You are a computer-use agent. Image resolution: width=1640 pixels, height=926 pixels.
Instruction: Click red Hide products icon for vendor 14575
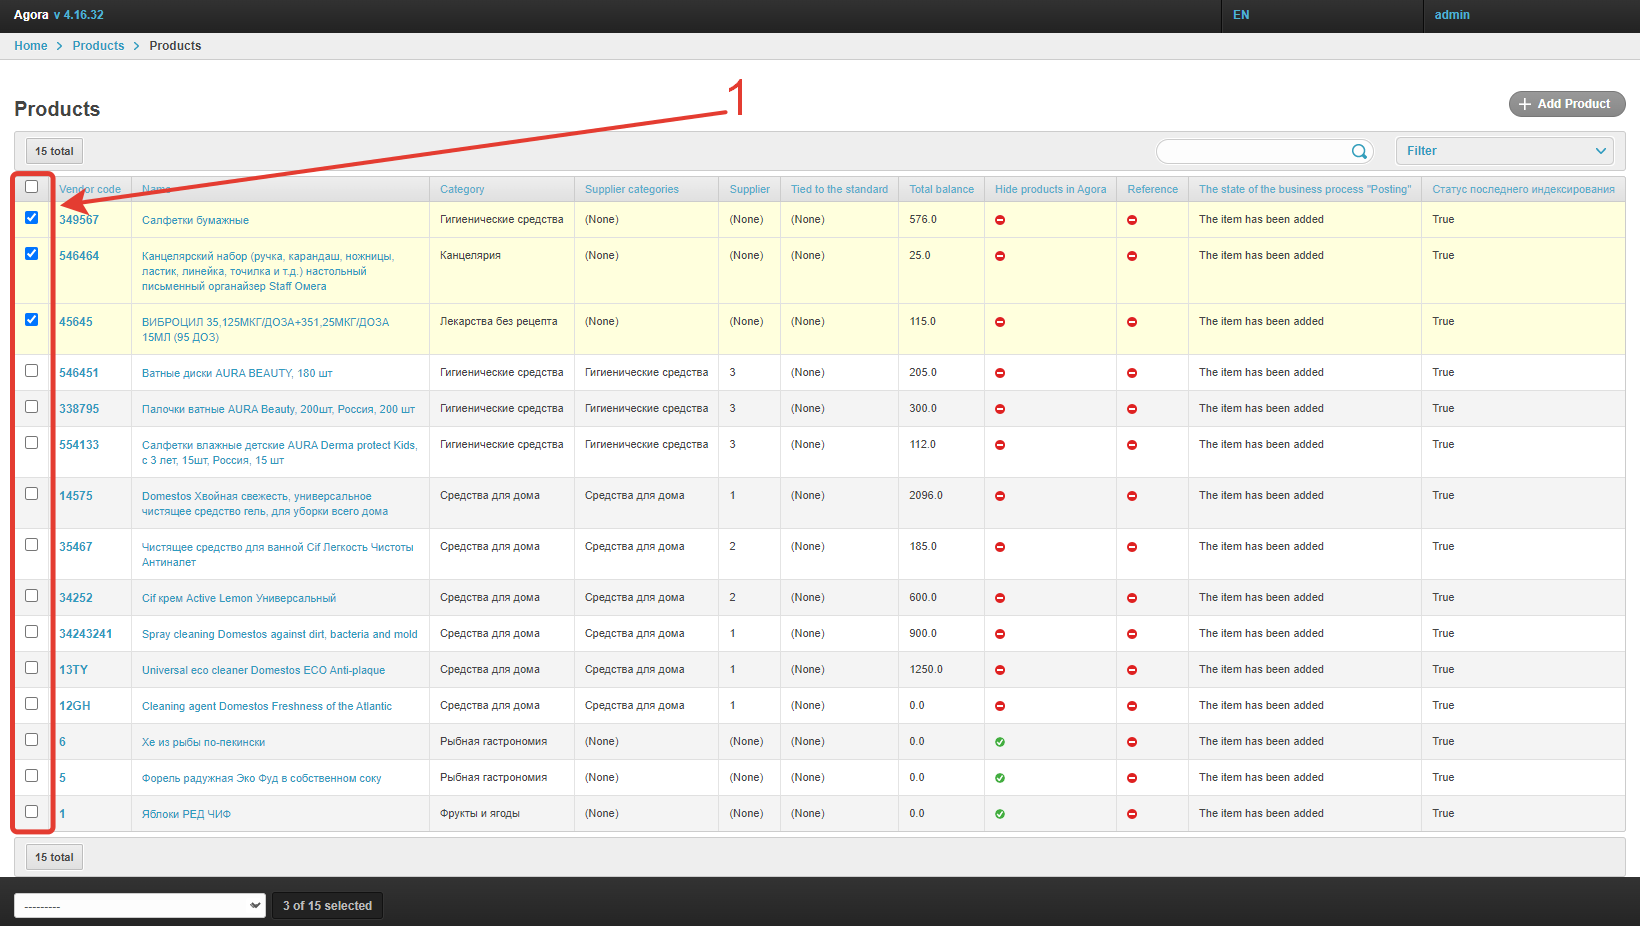coord(1000,496)
